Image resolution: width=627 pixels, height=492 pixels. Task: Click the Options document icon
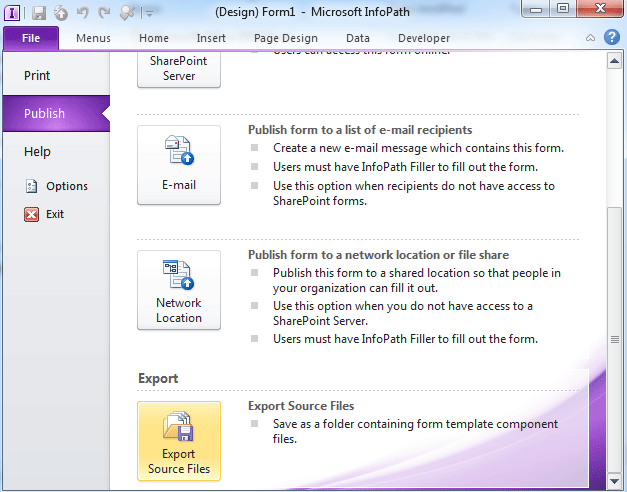click(x=32, y=186)
